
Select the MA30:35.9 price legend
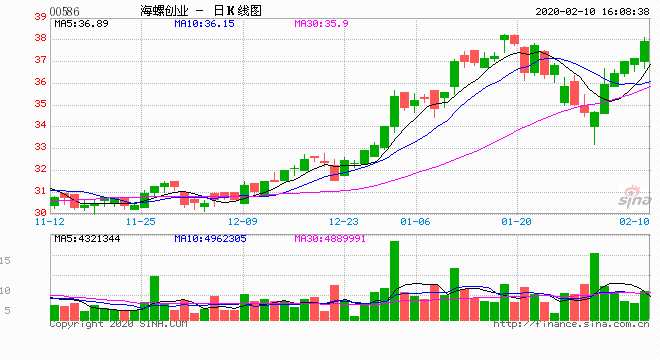click(321, 24)
